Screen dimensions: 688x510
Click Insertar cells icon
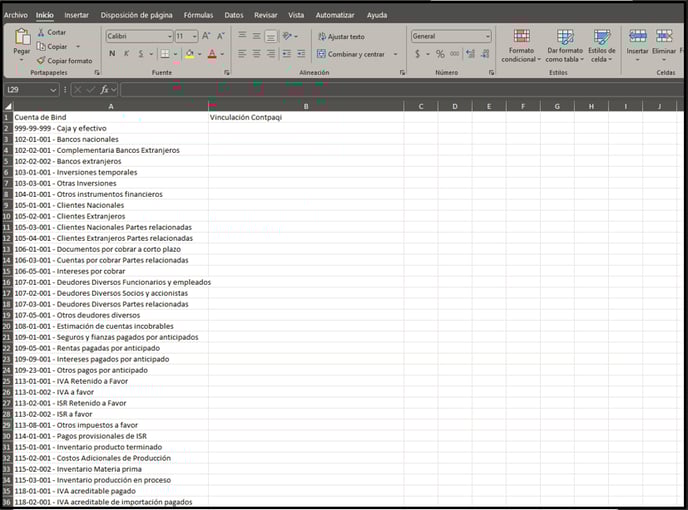coord(638,36)
